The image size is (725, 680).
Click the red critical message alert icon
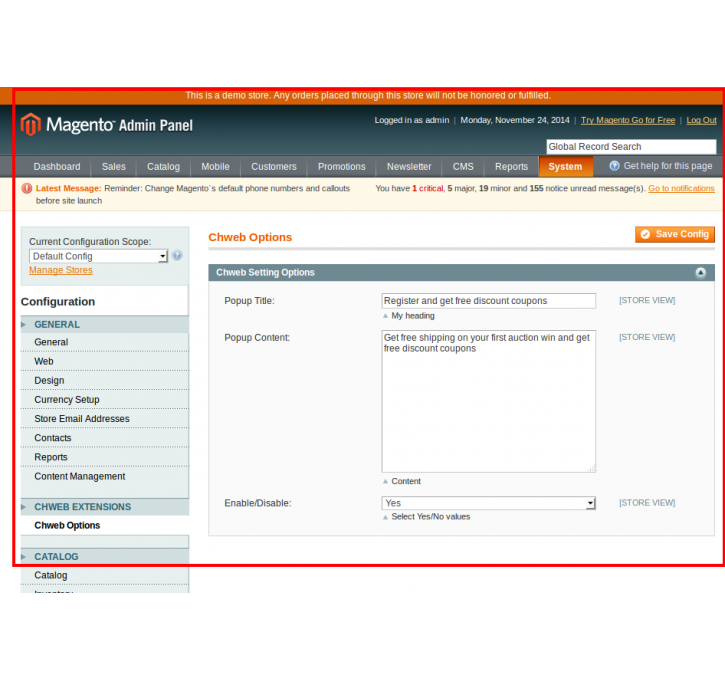[27, 188]
